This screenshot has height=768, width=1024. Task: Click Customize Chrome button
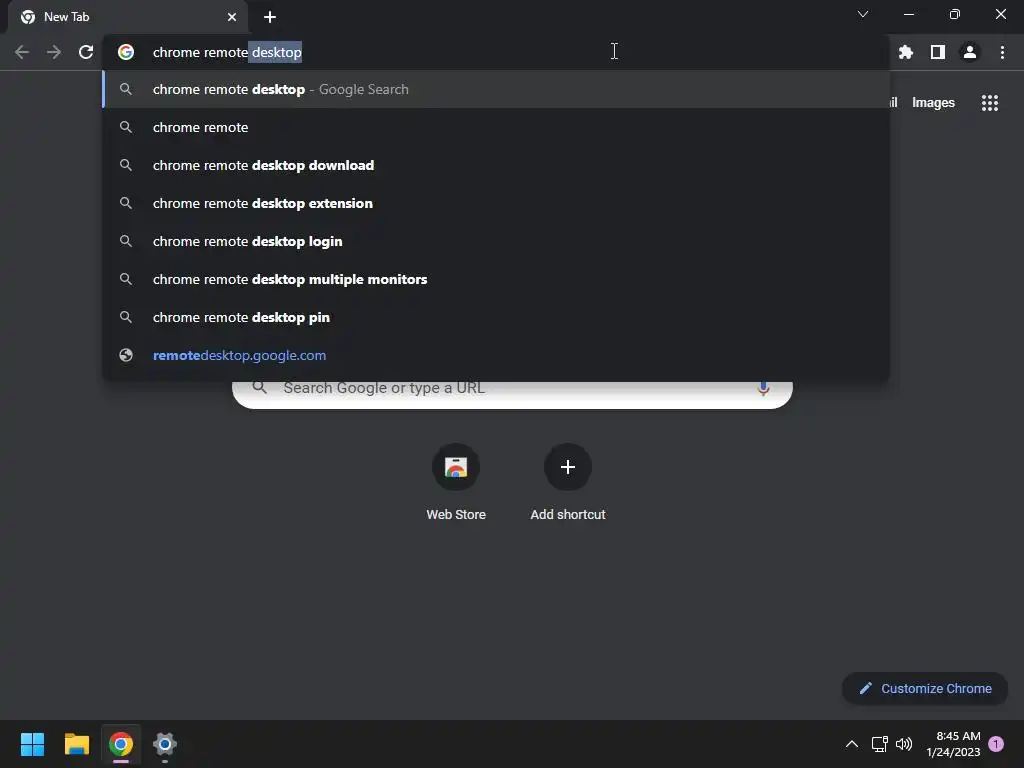[925, 688]
